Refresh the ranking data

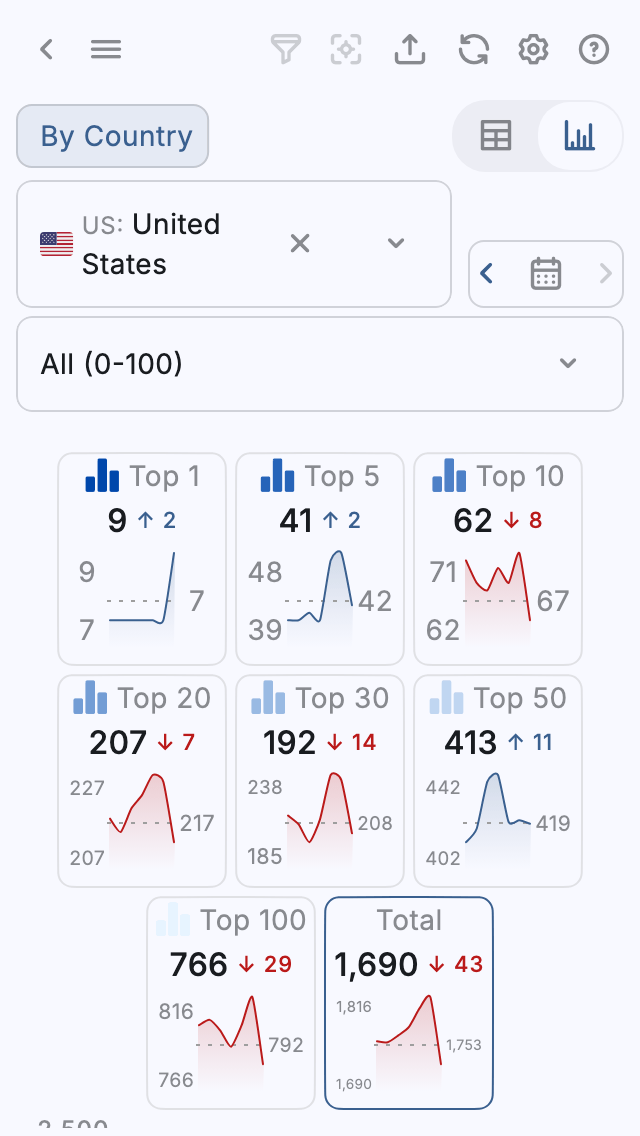pyautogui.click(x=473, y=49)
